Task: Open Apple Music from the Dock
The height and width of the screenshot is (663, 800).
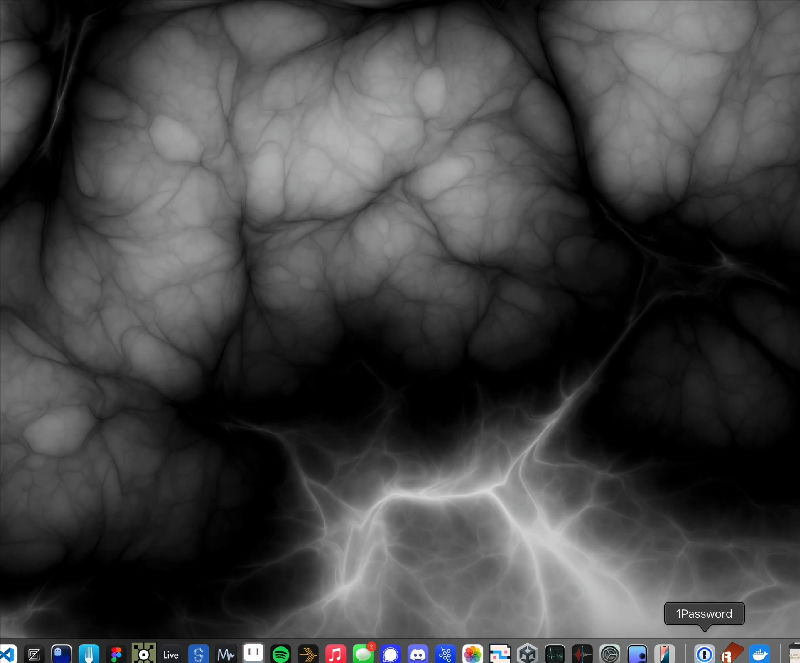Action: point(335,653)
